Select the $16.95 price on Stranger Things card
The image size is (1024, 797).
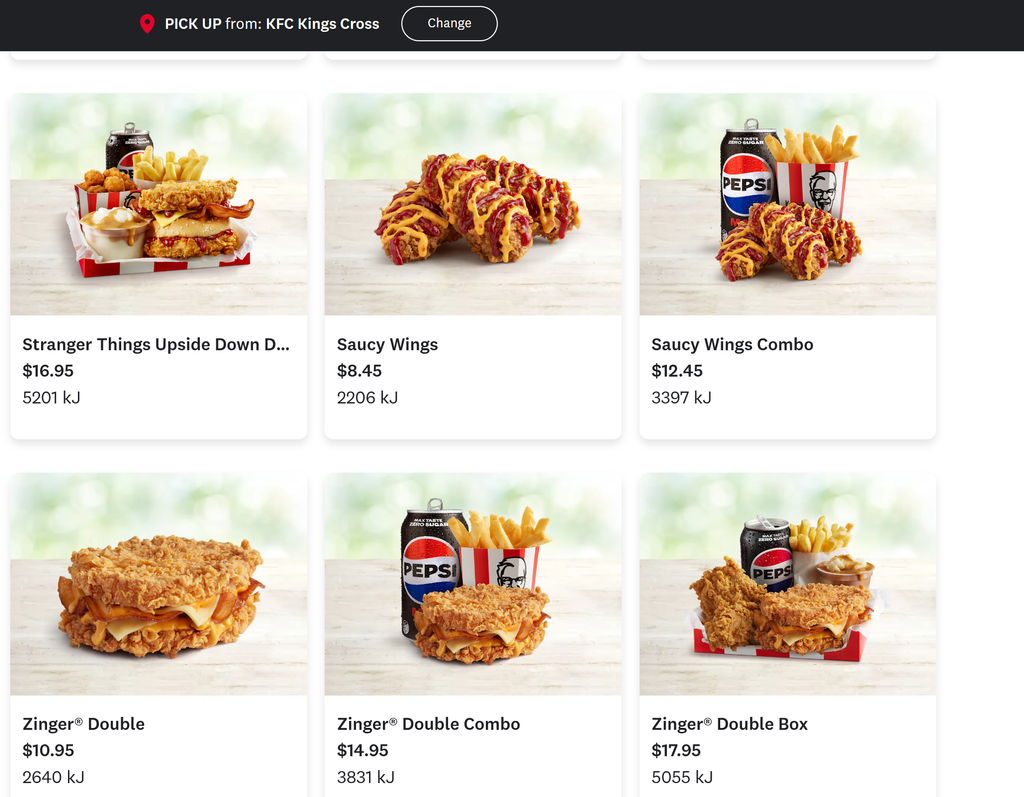click(48, 371)
